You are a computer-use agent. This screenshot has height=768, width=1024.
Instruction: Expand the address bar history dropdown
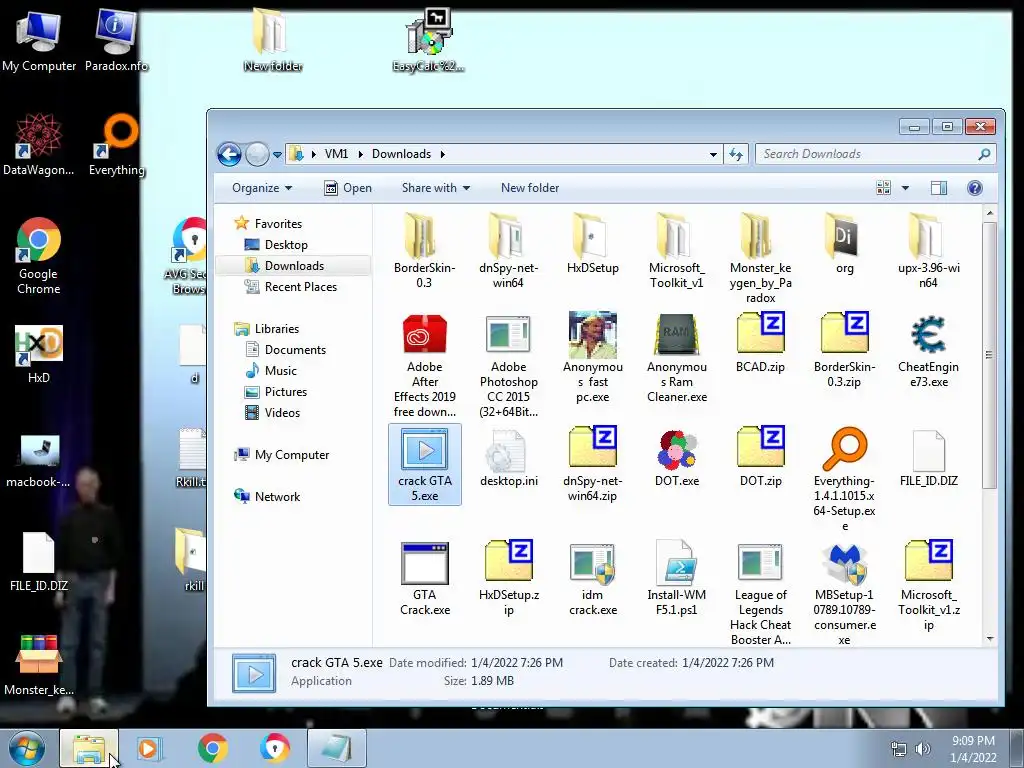(x=713, y=154)
